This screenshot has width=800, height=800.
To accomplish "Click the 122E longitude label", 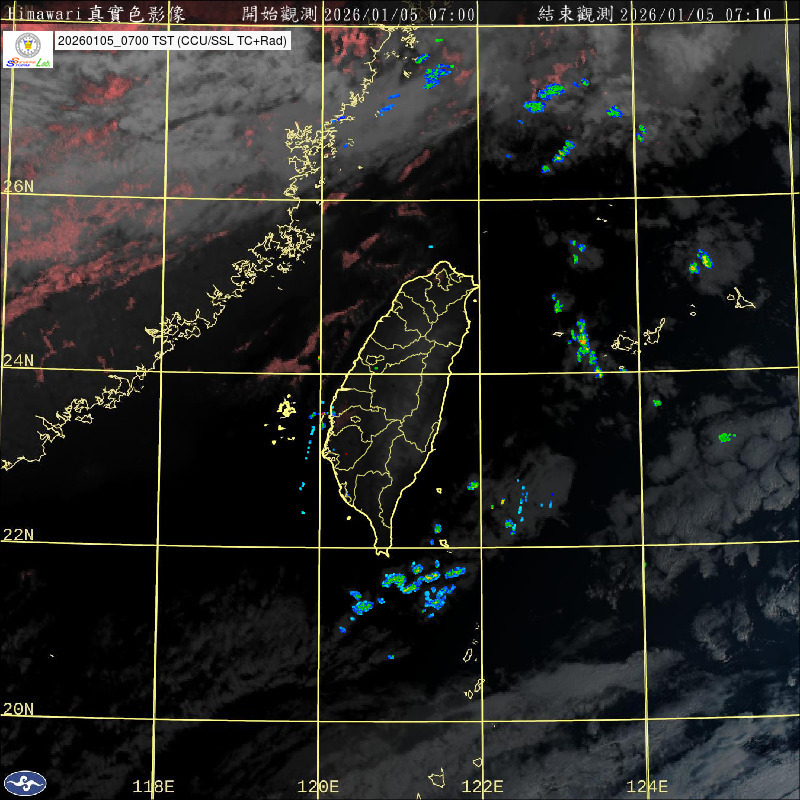I will [x=484, y=786].
